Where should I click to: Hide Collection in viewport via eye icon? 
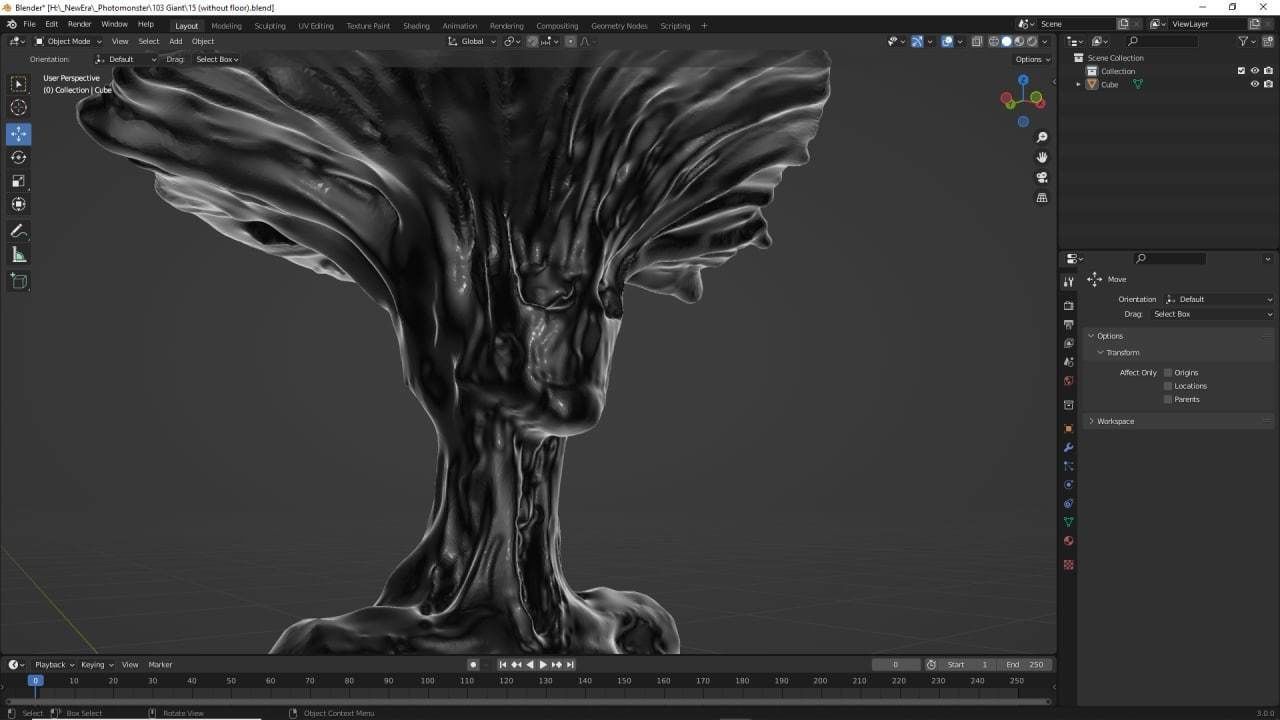pos(1254,71)
